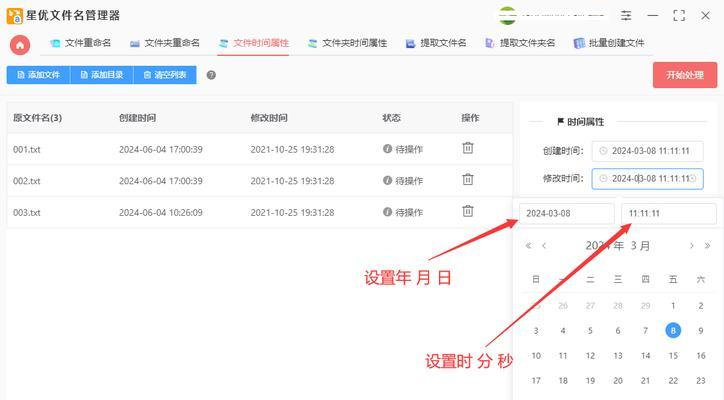Viewport: 724px width, 400px height.
Task: Click 001.txt creation time 2024-06-04 17:00:39
Action: (x=161, y=149)
